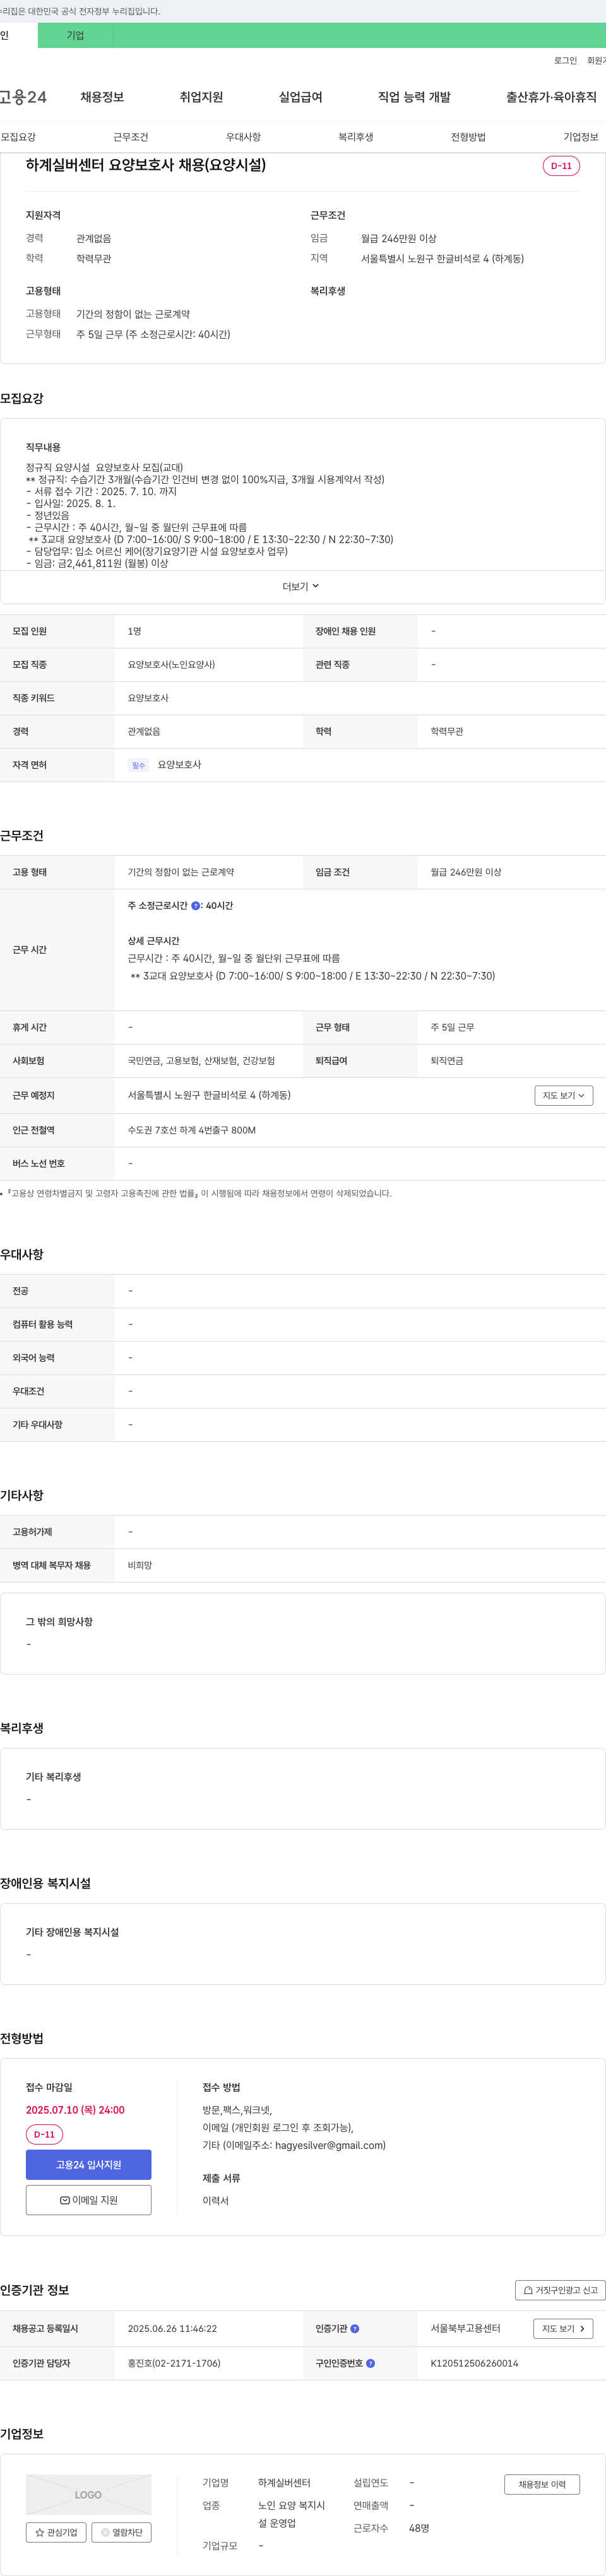Click the 요양보호사(노인요양사) job category value
The image size is (606, 2576).
coord(171,665)
